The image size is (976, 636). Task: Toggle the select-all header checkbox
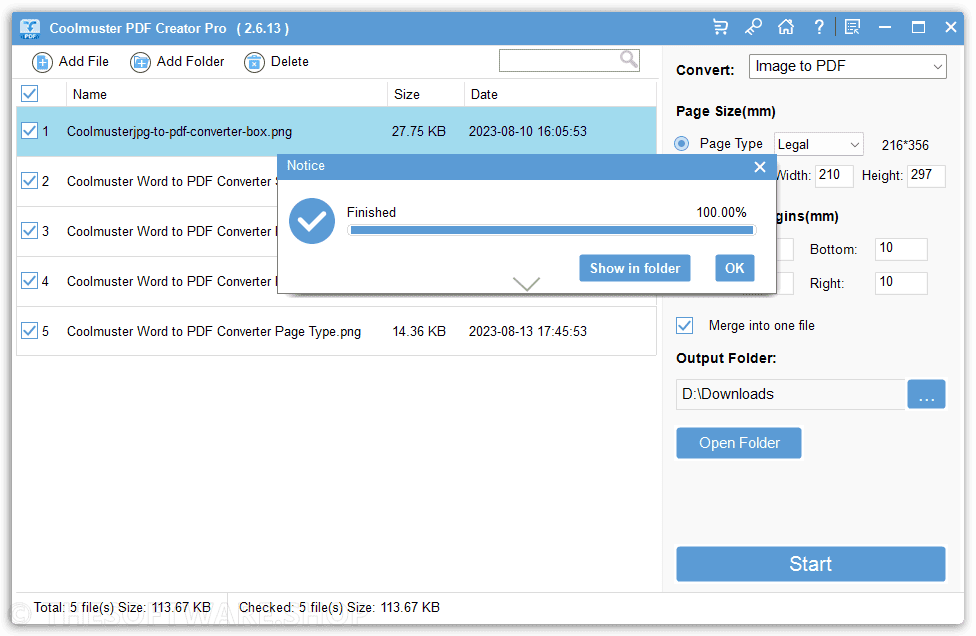(x=29, y=94)
